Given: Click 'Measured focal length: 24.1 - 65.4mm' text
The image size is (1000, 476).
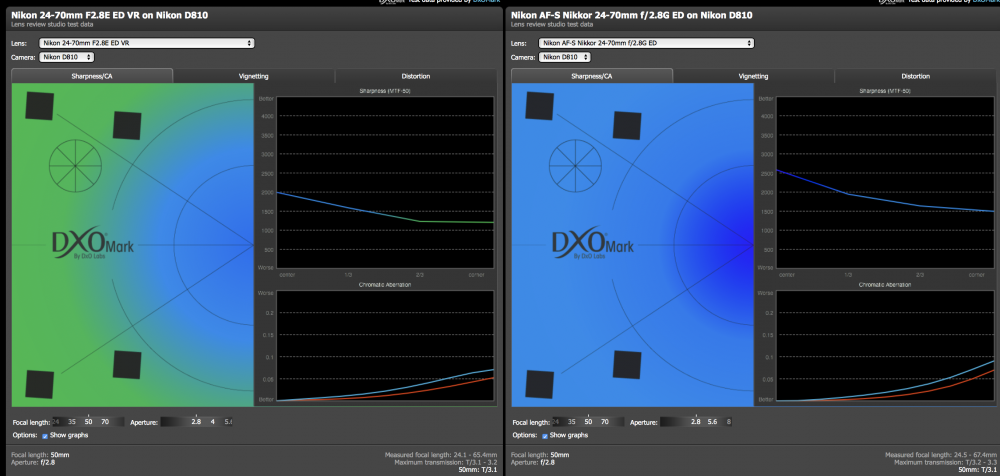Looking at the screenshot, I should [441, 455].
